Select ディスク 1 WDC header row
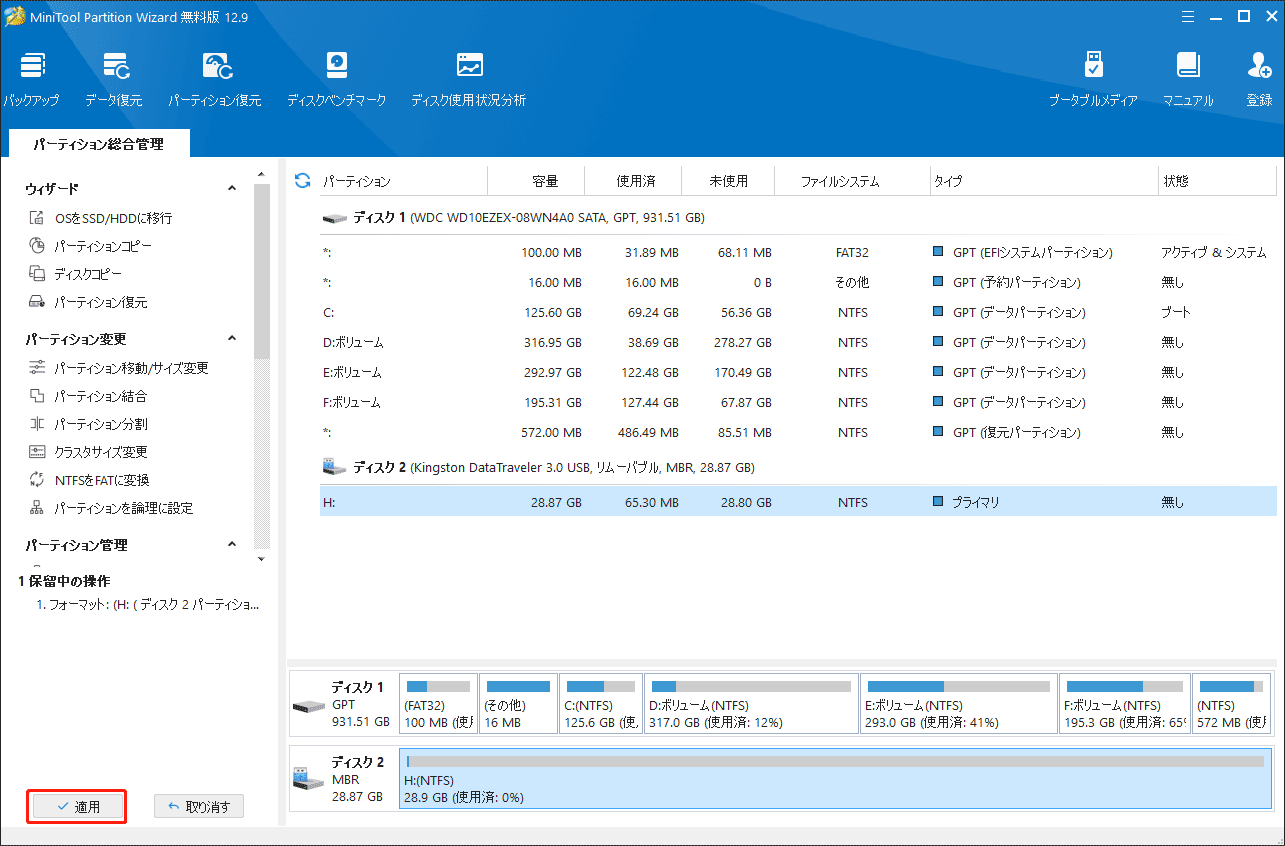The height and width of the screenshot is (846, 1285). click(798, 217)
